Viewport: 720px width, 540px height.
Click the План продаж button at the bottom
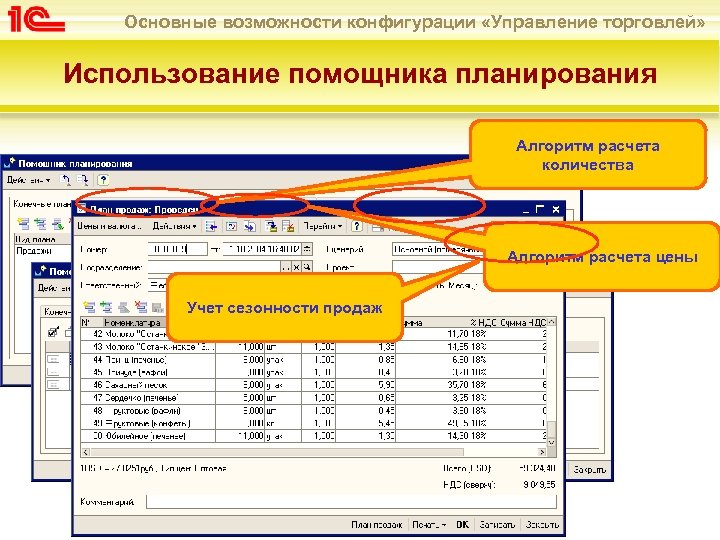coord(377,524)
